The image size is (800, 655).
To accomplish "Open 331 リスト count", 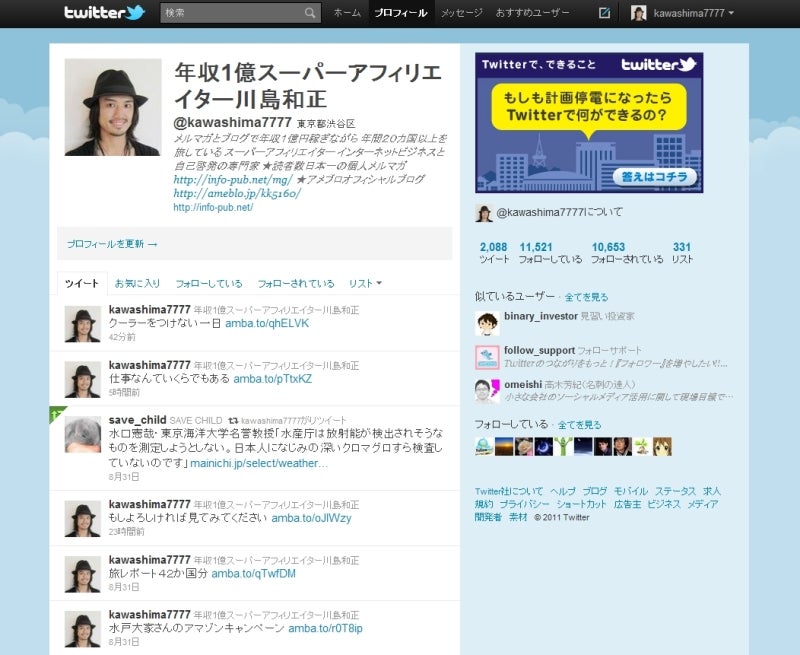I will coord(682,253).
